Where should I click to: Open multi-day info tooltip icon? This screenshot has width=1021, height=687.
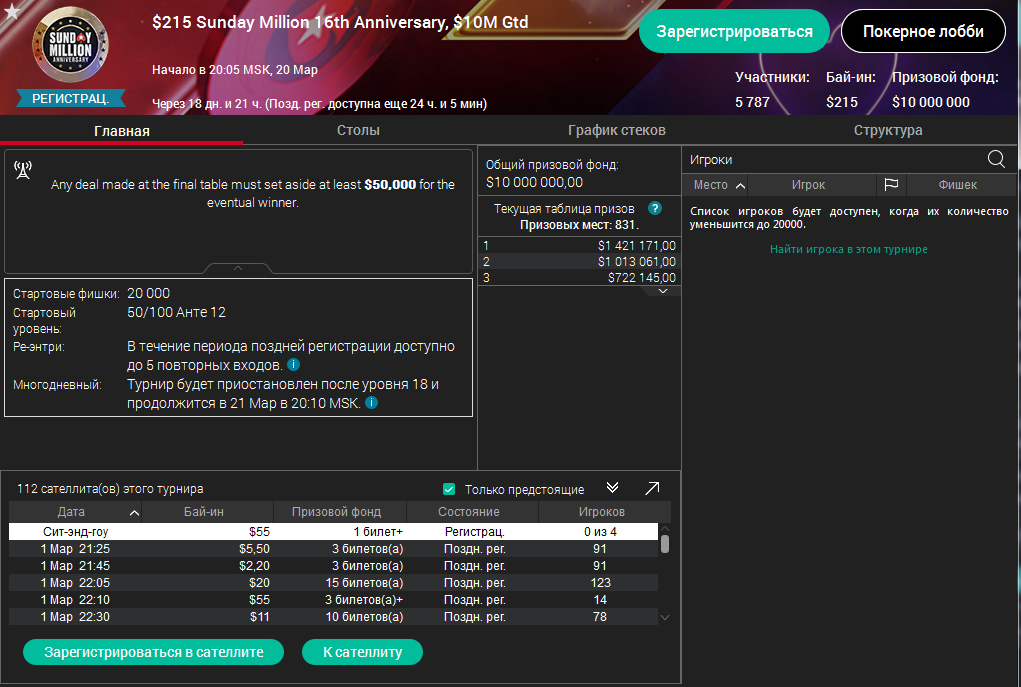371,403
